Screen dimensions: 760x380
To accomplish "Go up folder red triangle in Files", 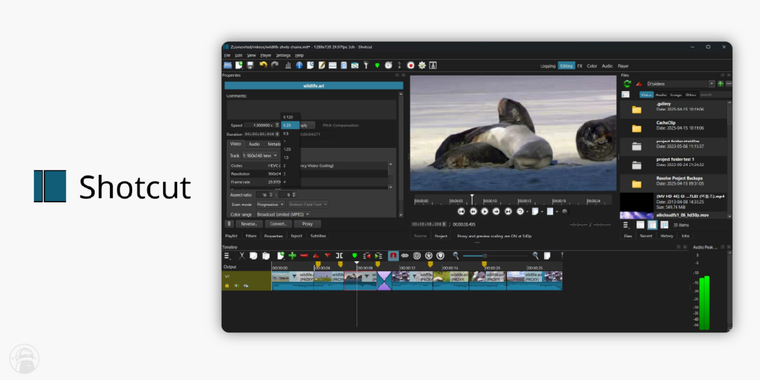I will coord(639,83).
